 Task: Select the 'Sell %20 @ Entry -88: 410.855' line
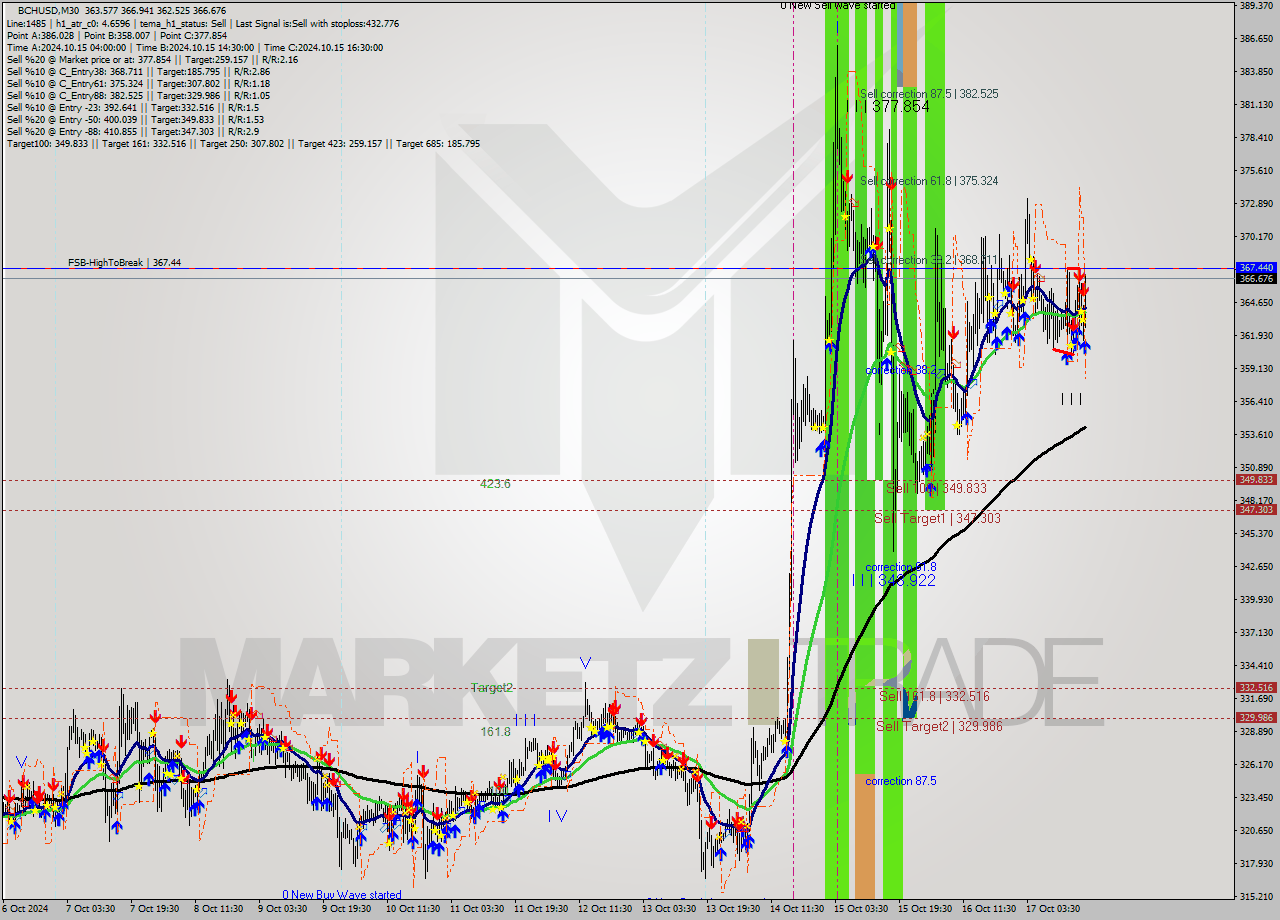133,132
